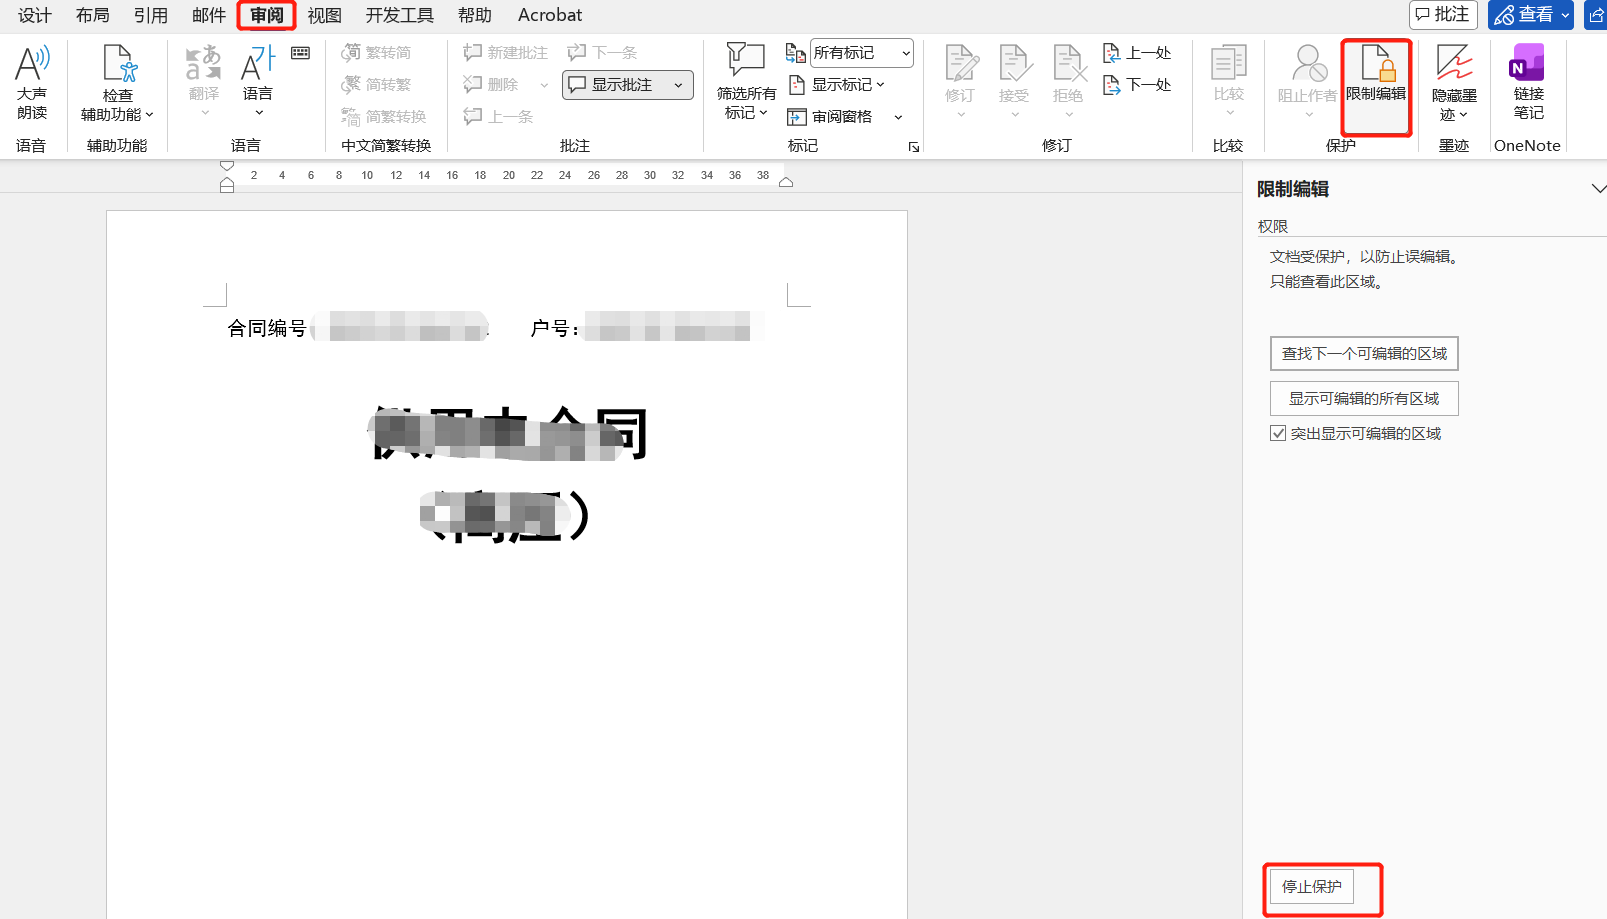Collapse the 限制编辑 pane chevron
Screen dimensions: 1607x919
(x=1597, y=189)
